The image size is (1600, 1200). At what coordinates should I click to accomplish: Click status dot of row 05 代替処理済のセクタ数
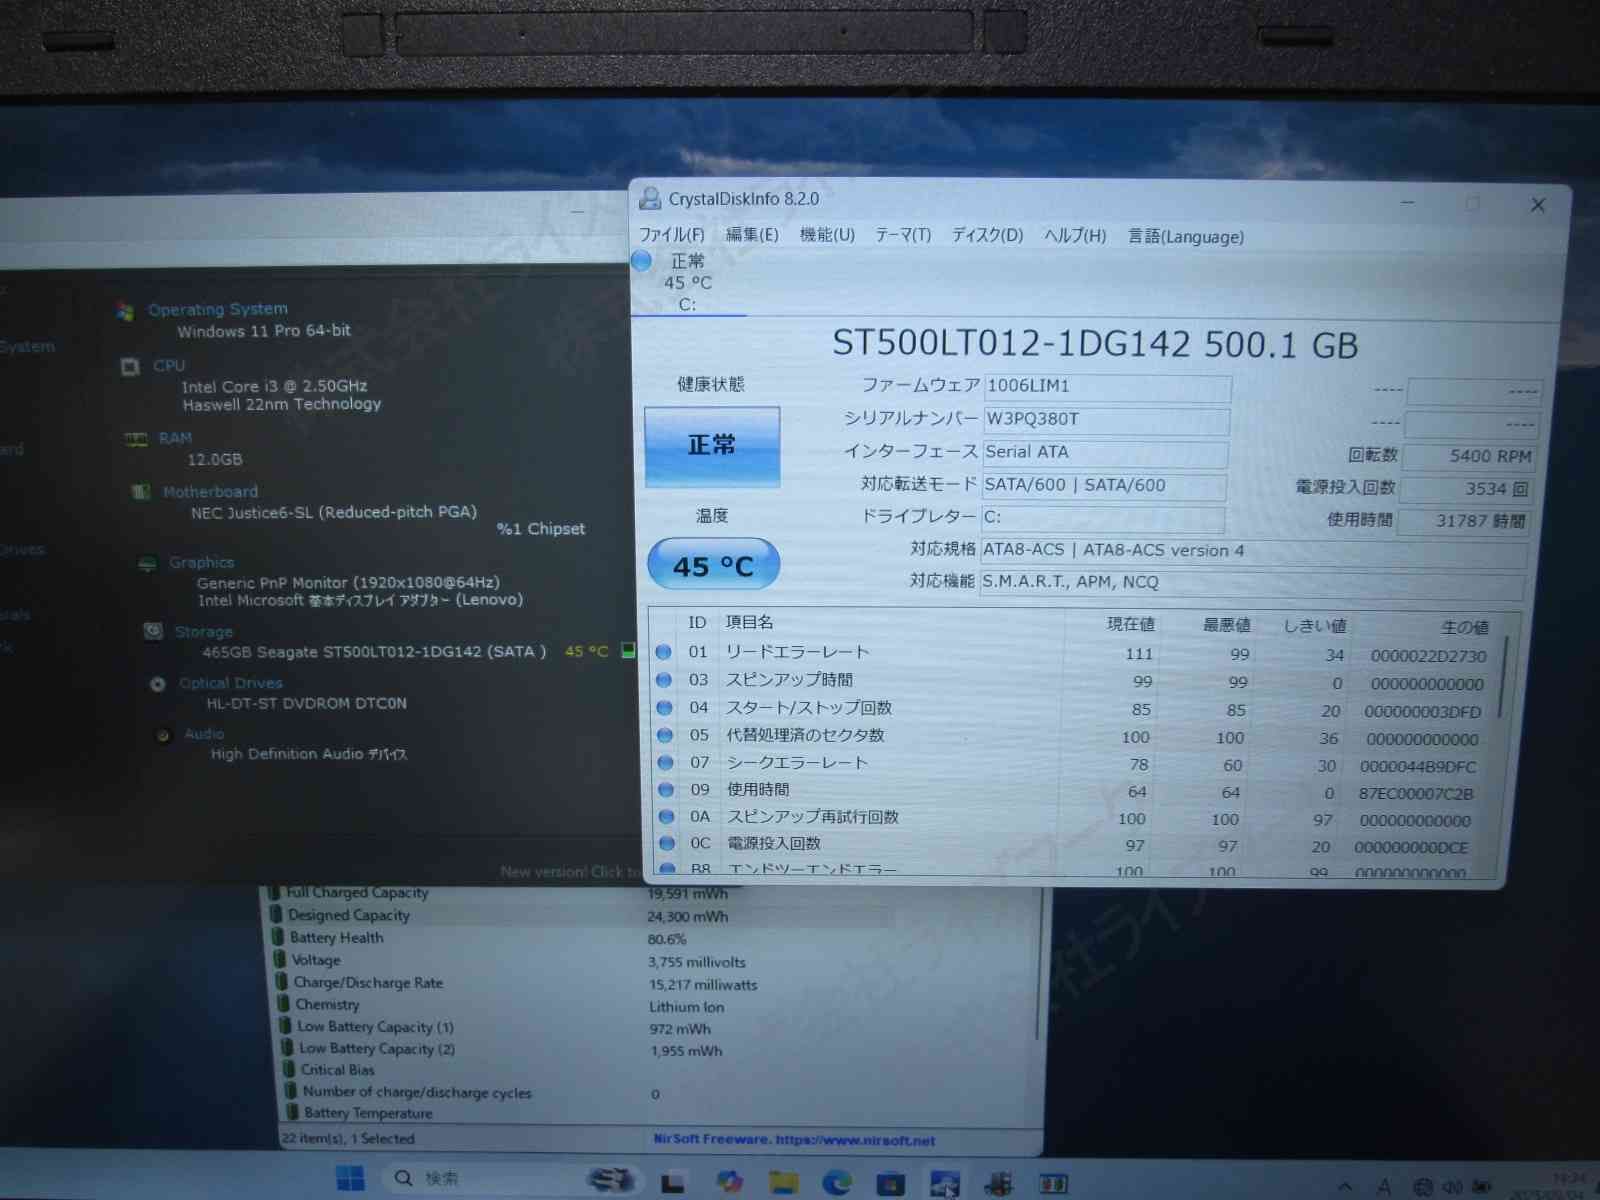(665, 735)
